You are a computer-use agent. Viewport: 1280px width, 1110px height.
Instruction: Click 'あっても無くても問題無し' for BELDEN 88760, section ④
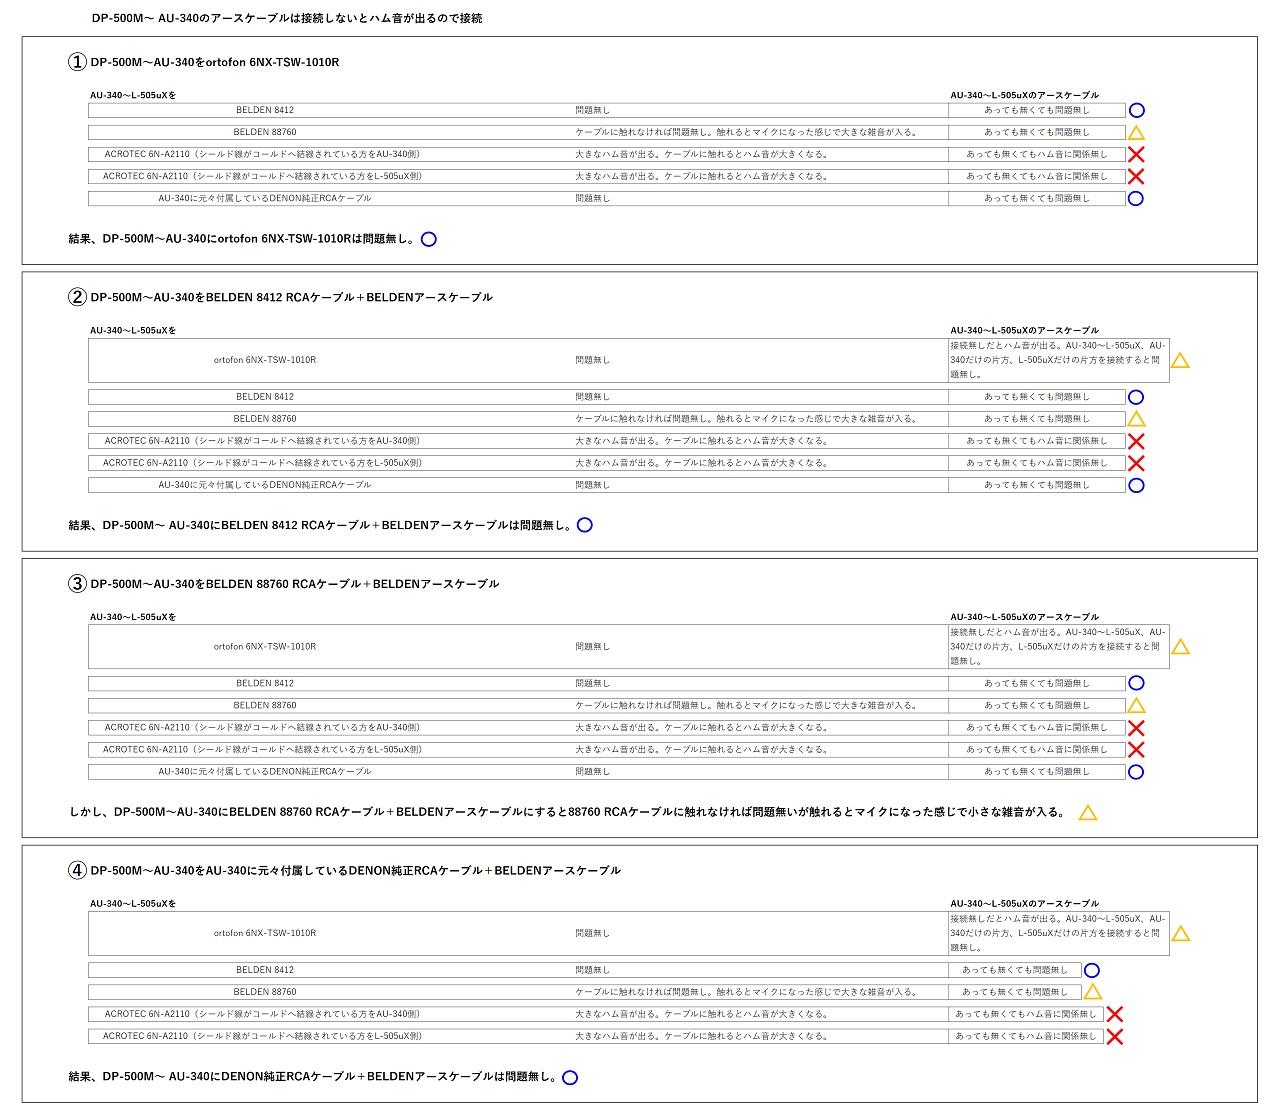(1015, 992)
